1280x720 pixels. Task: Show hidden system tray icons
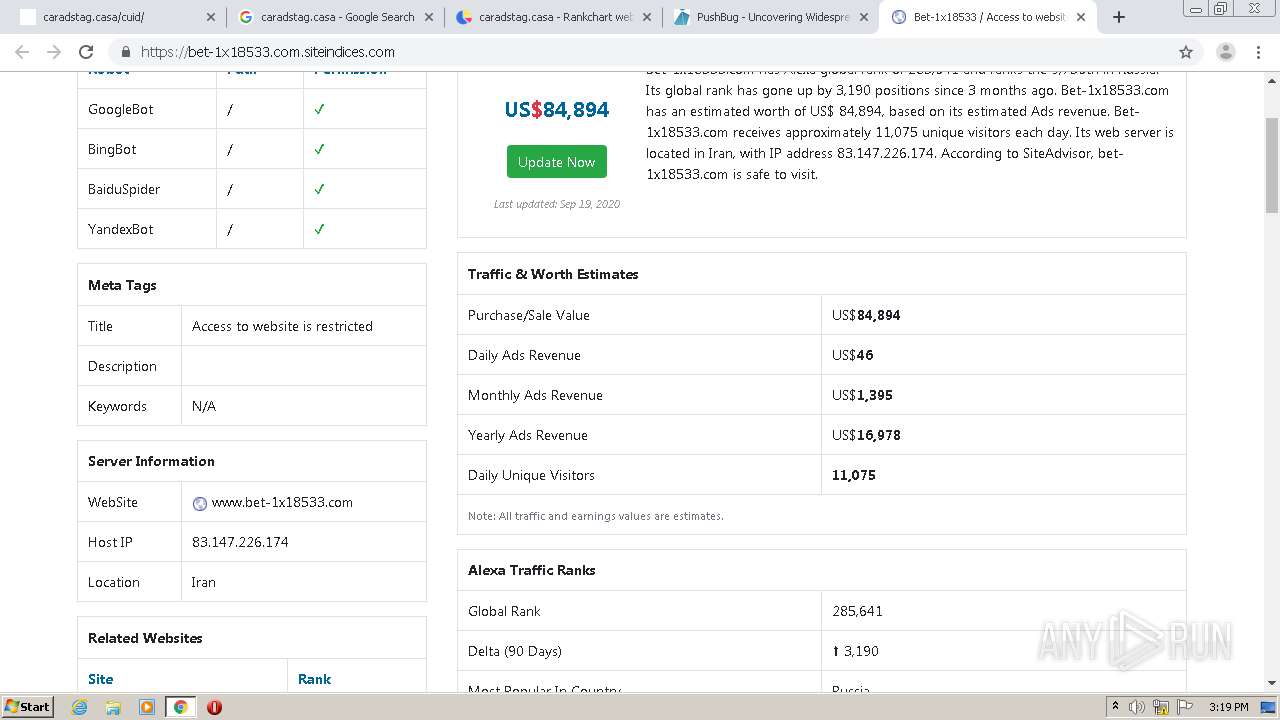click(x=1115, y=707)
